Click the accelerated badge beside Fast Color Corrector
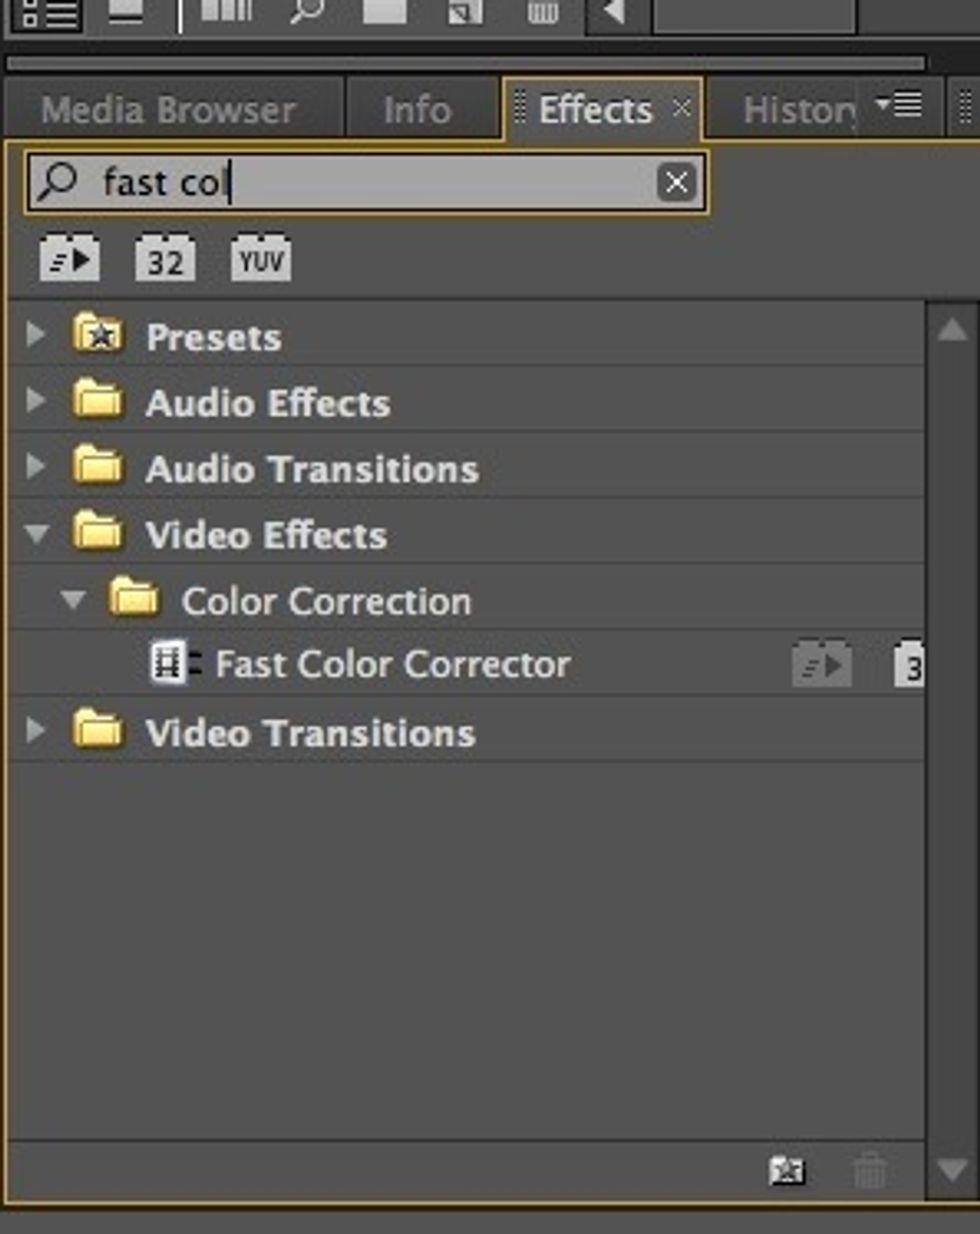 pyautogui.click(x=824, y=662)
